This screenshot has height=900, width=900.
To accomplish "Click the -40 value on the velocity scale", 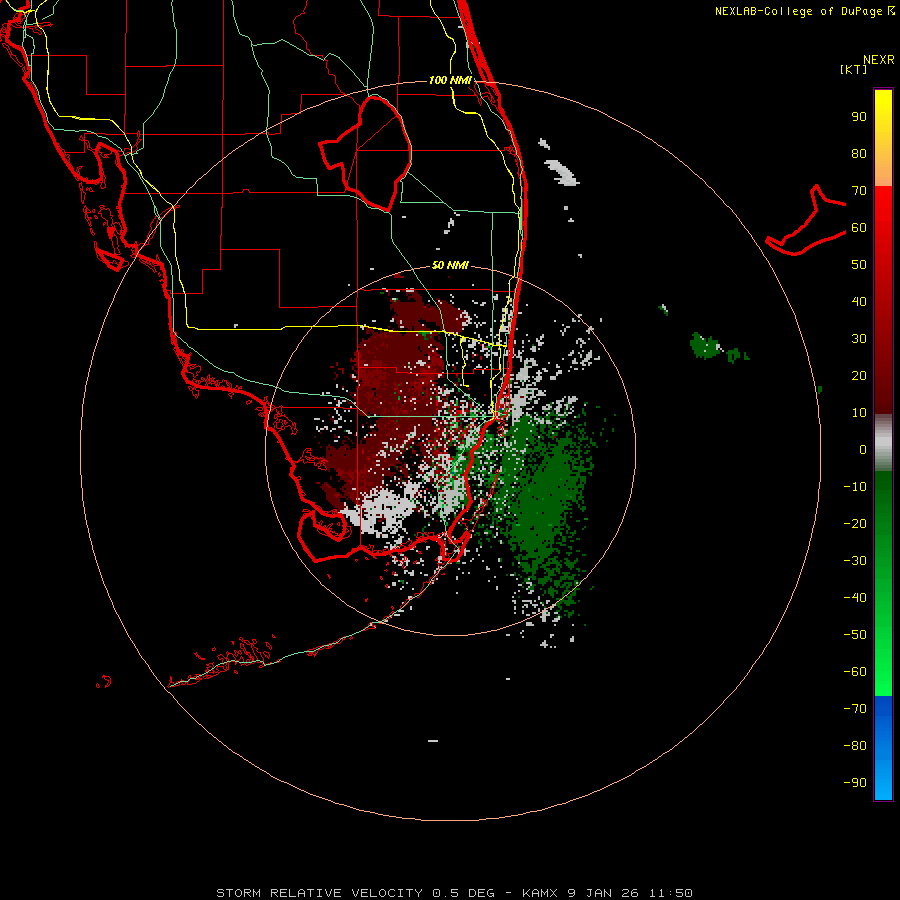I will [855, 598].
